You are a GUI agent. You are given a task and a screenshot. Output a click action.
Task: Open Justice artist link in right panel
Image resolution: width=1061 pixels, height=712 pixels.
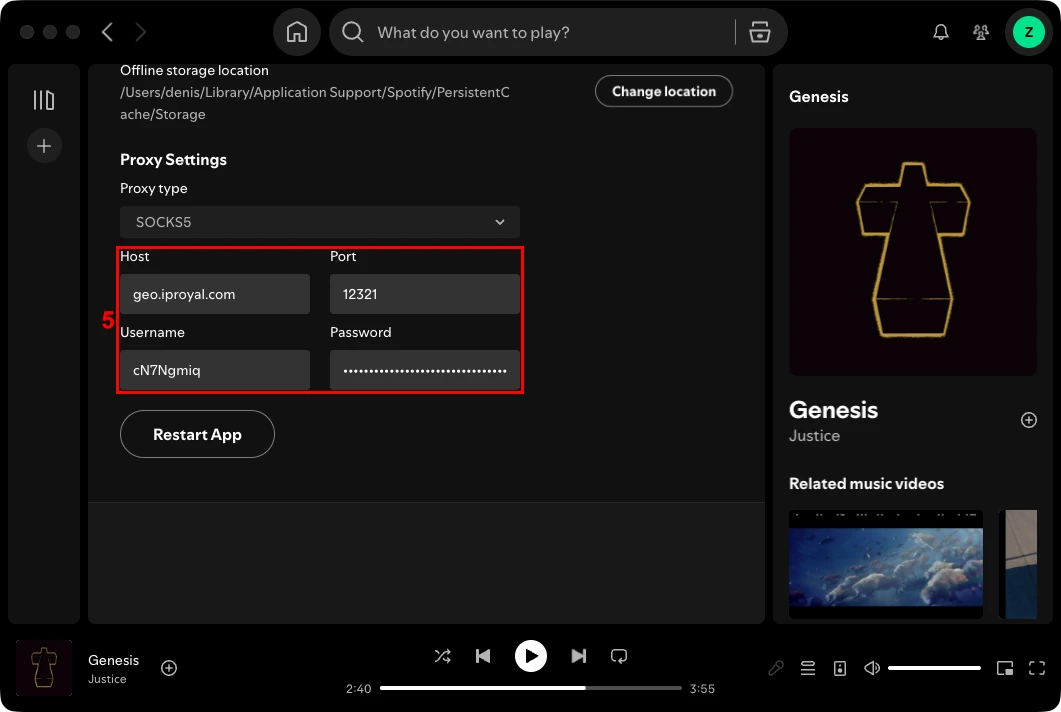coord(814,436)
